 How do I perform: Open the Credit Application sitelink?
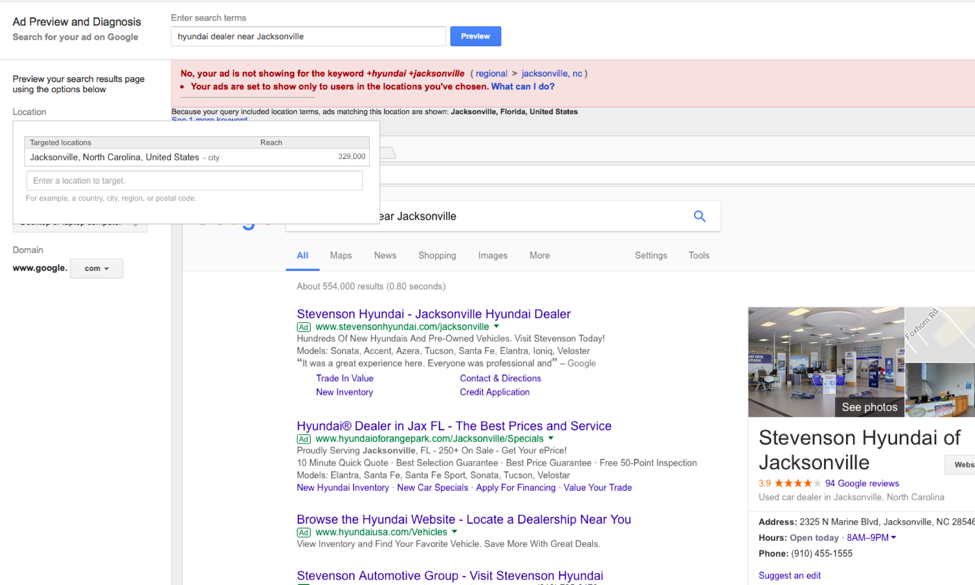pyautogui.click(x=495, y=392)
